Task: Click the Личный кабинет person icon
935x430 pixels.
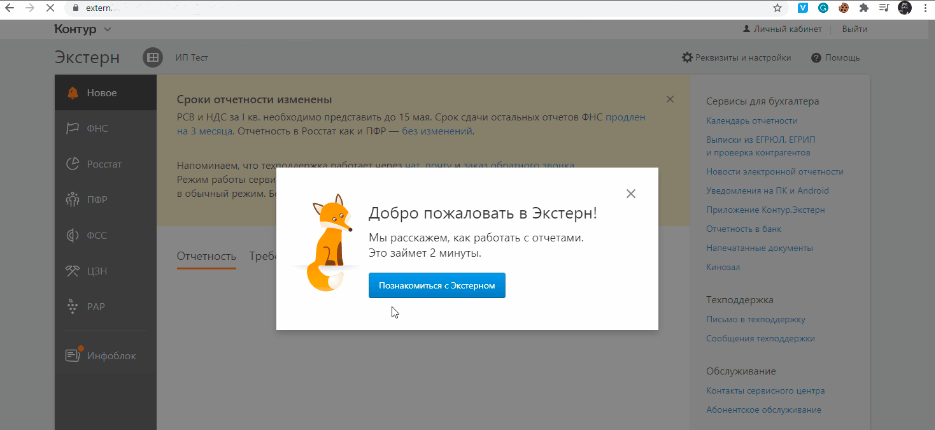Action: (745, 29)
